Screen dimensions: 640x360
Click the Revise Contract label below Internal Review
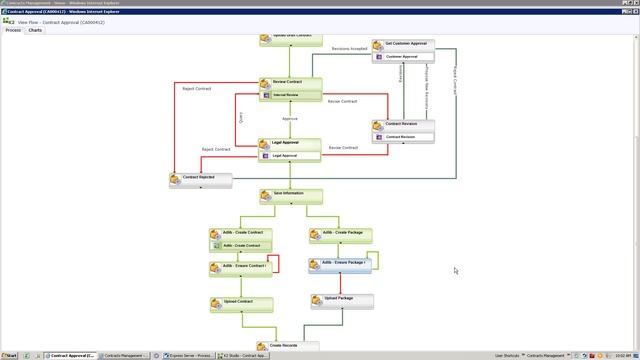pyautogui.click(x=342, y=101)
